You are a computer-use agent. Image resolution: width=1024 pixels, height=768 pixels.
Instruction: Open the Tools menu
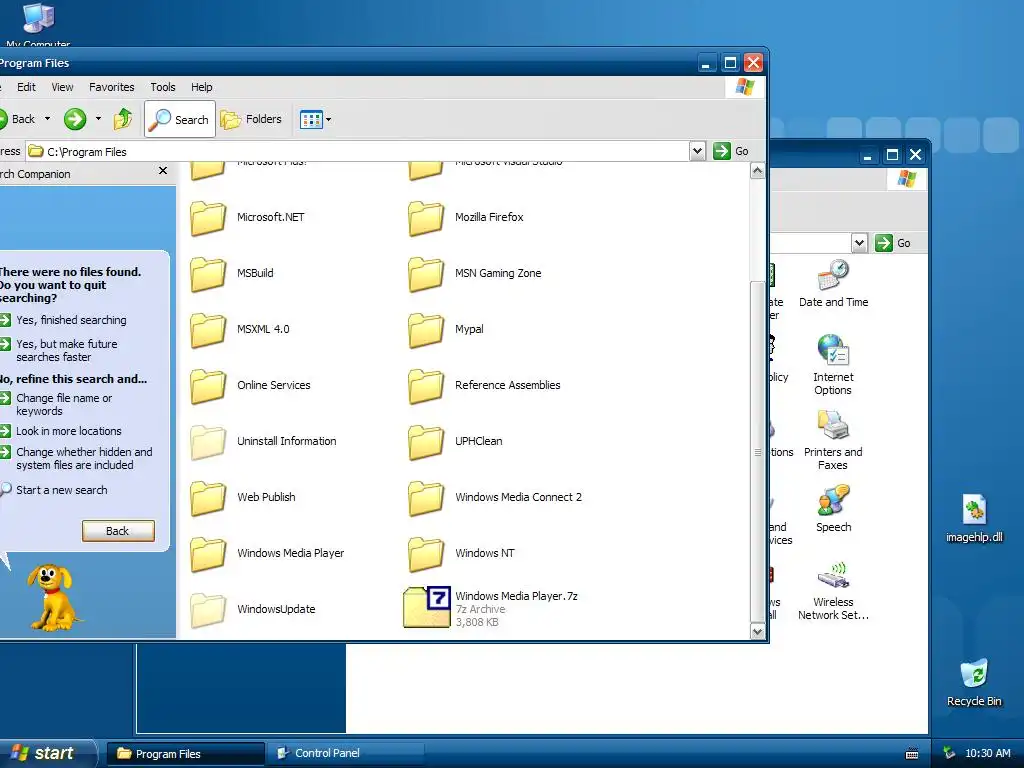[163, 87]
